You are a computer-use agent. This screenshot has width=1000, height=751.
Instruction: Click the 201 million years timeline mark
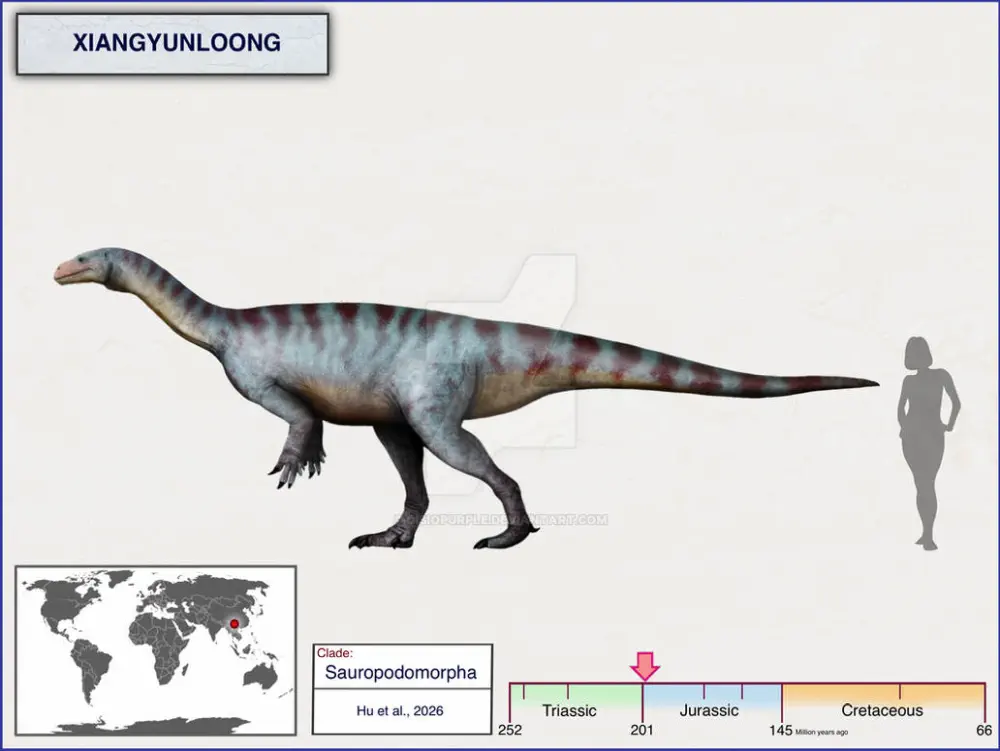(x=640, y=731)
